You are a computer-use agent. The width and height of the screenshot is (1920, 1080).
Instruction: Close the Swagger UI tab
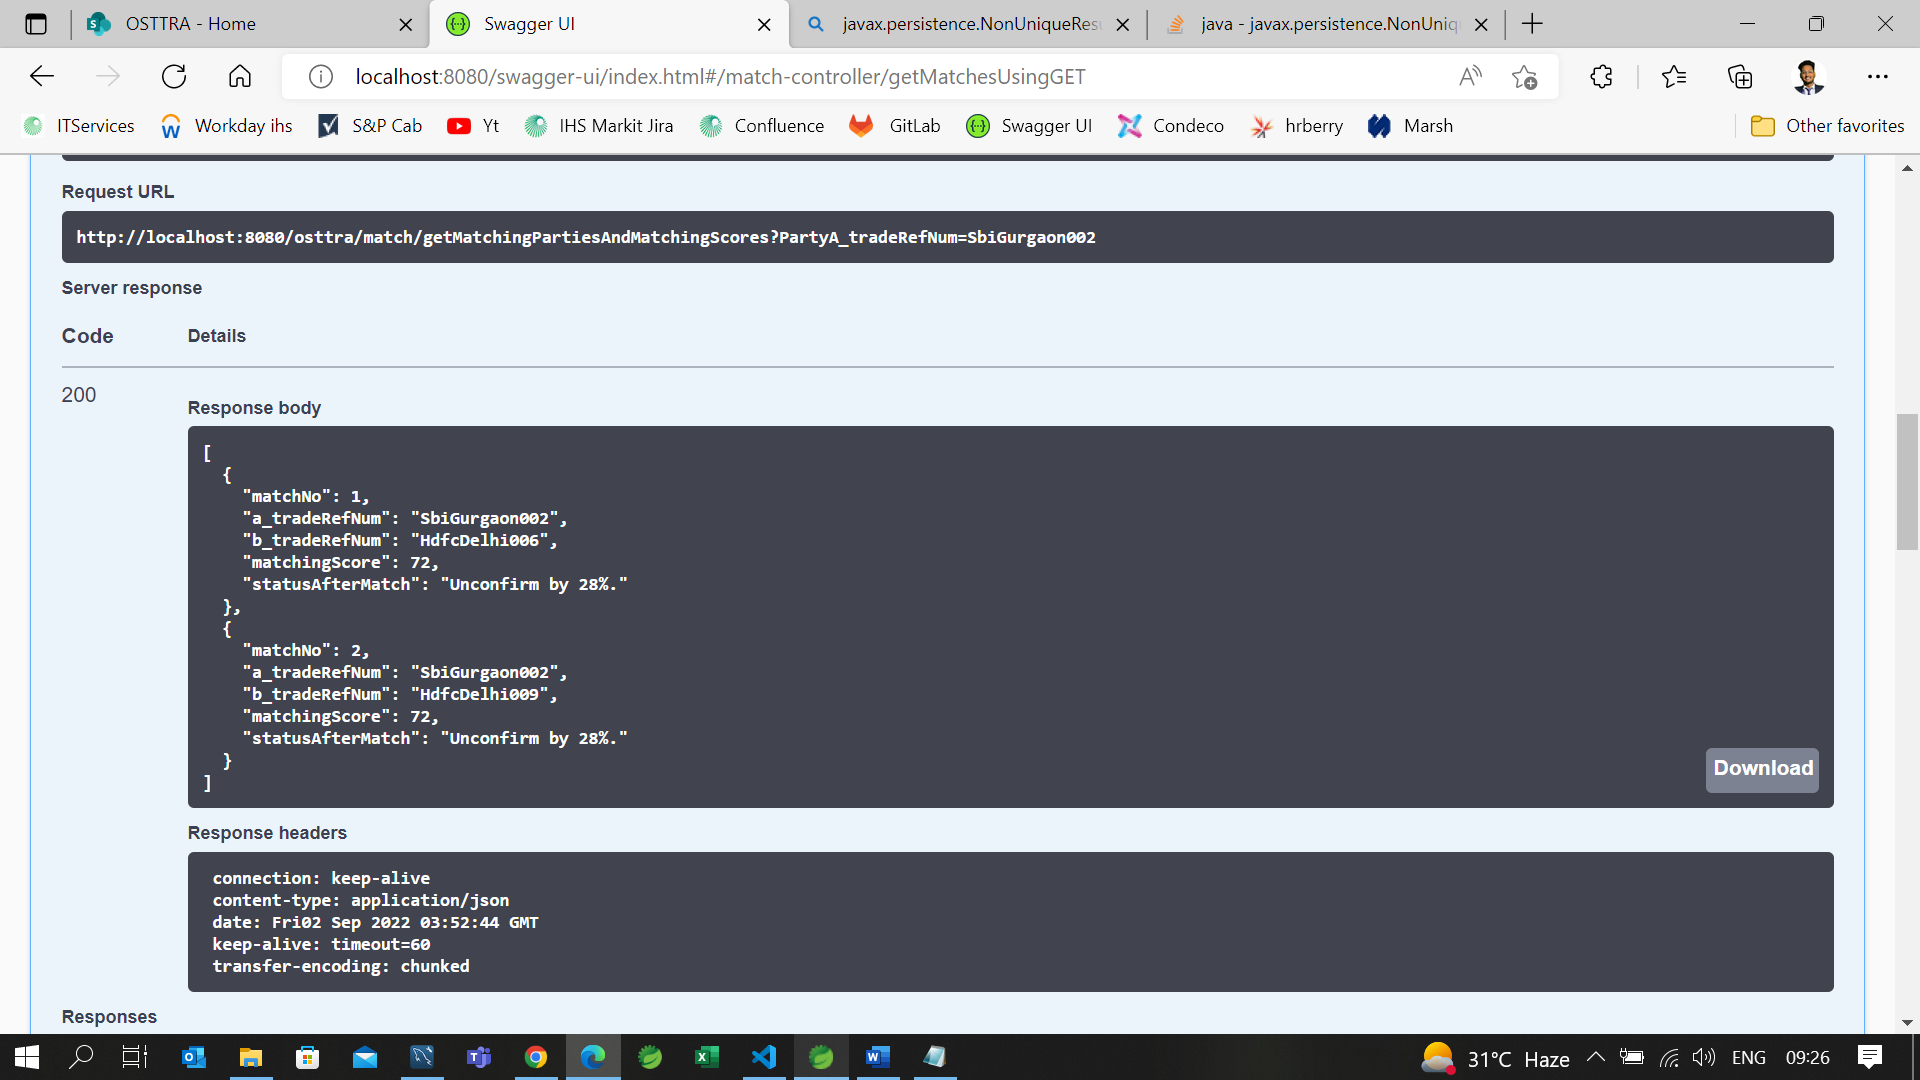point(764,24)
